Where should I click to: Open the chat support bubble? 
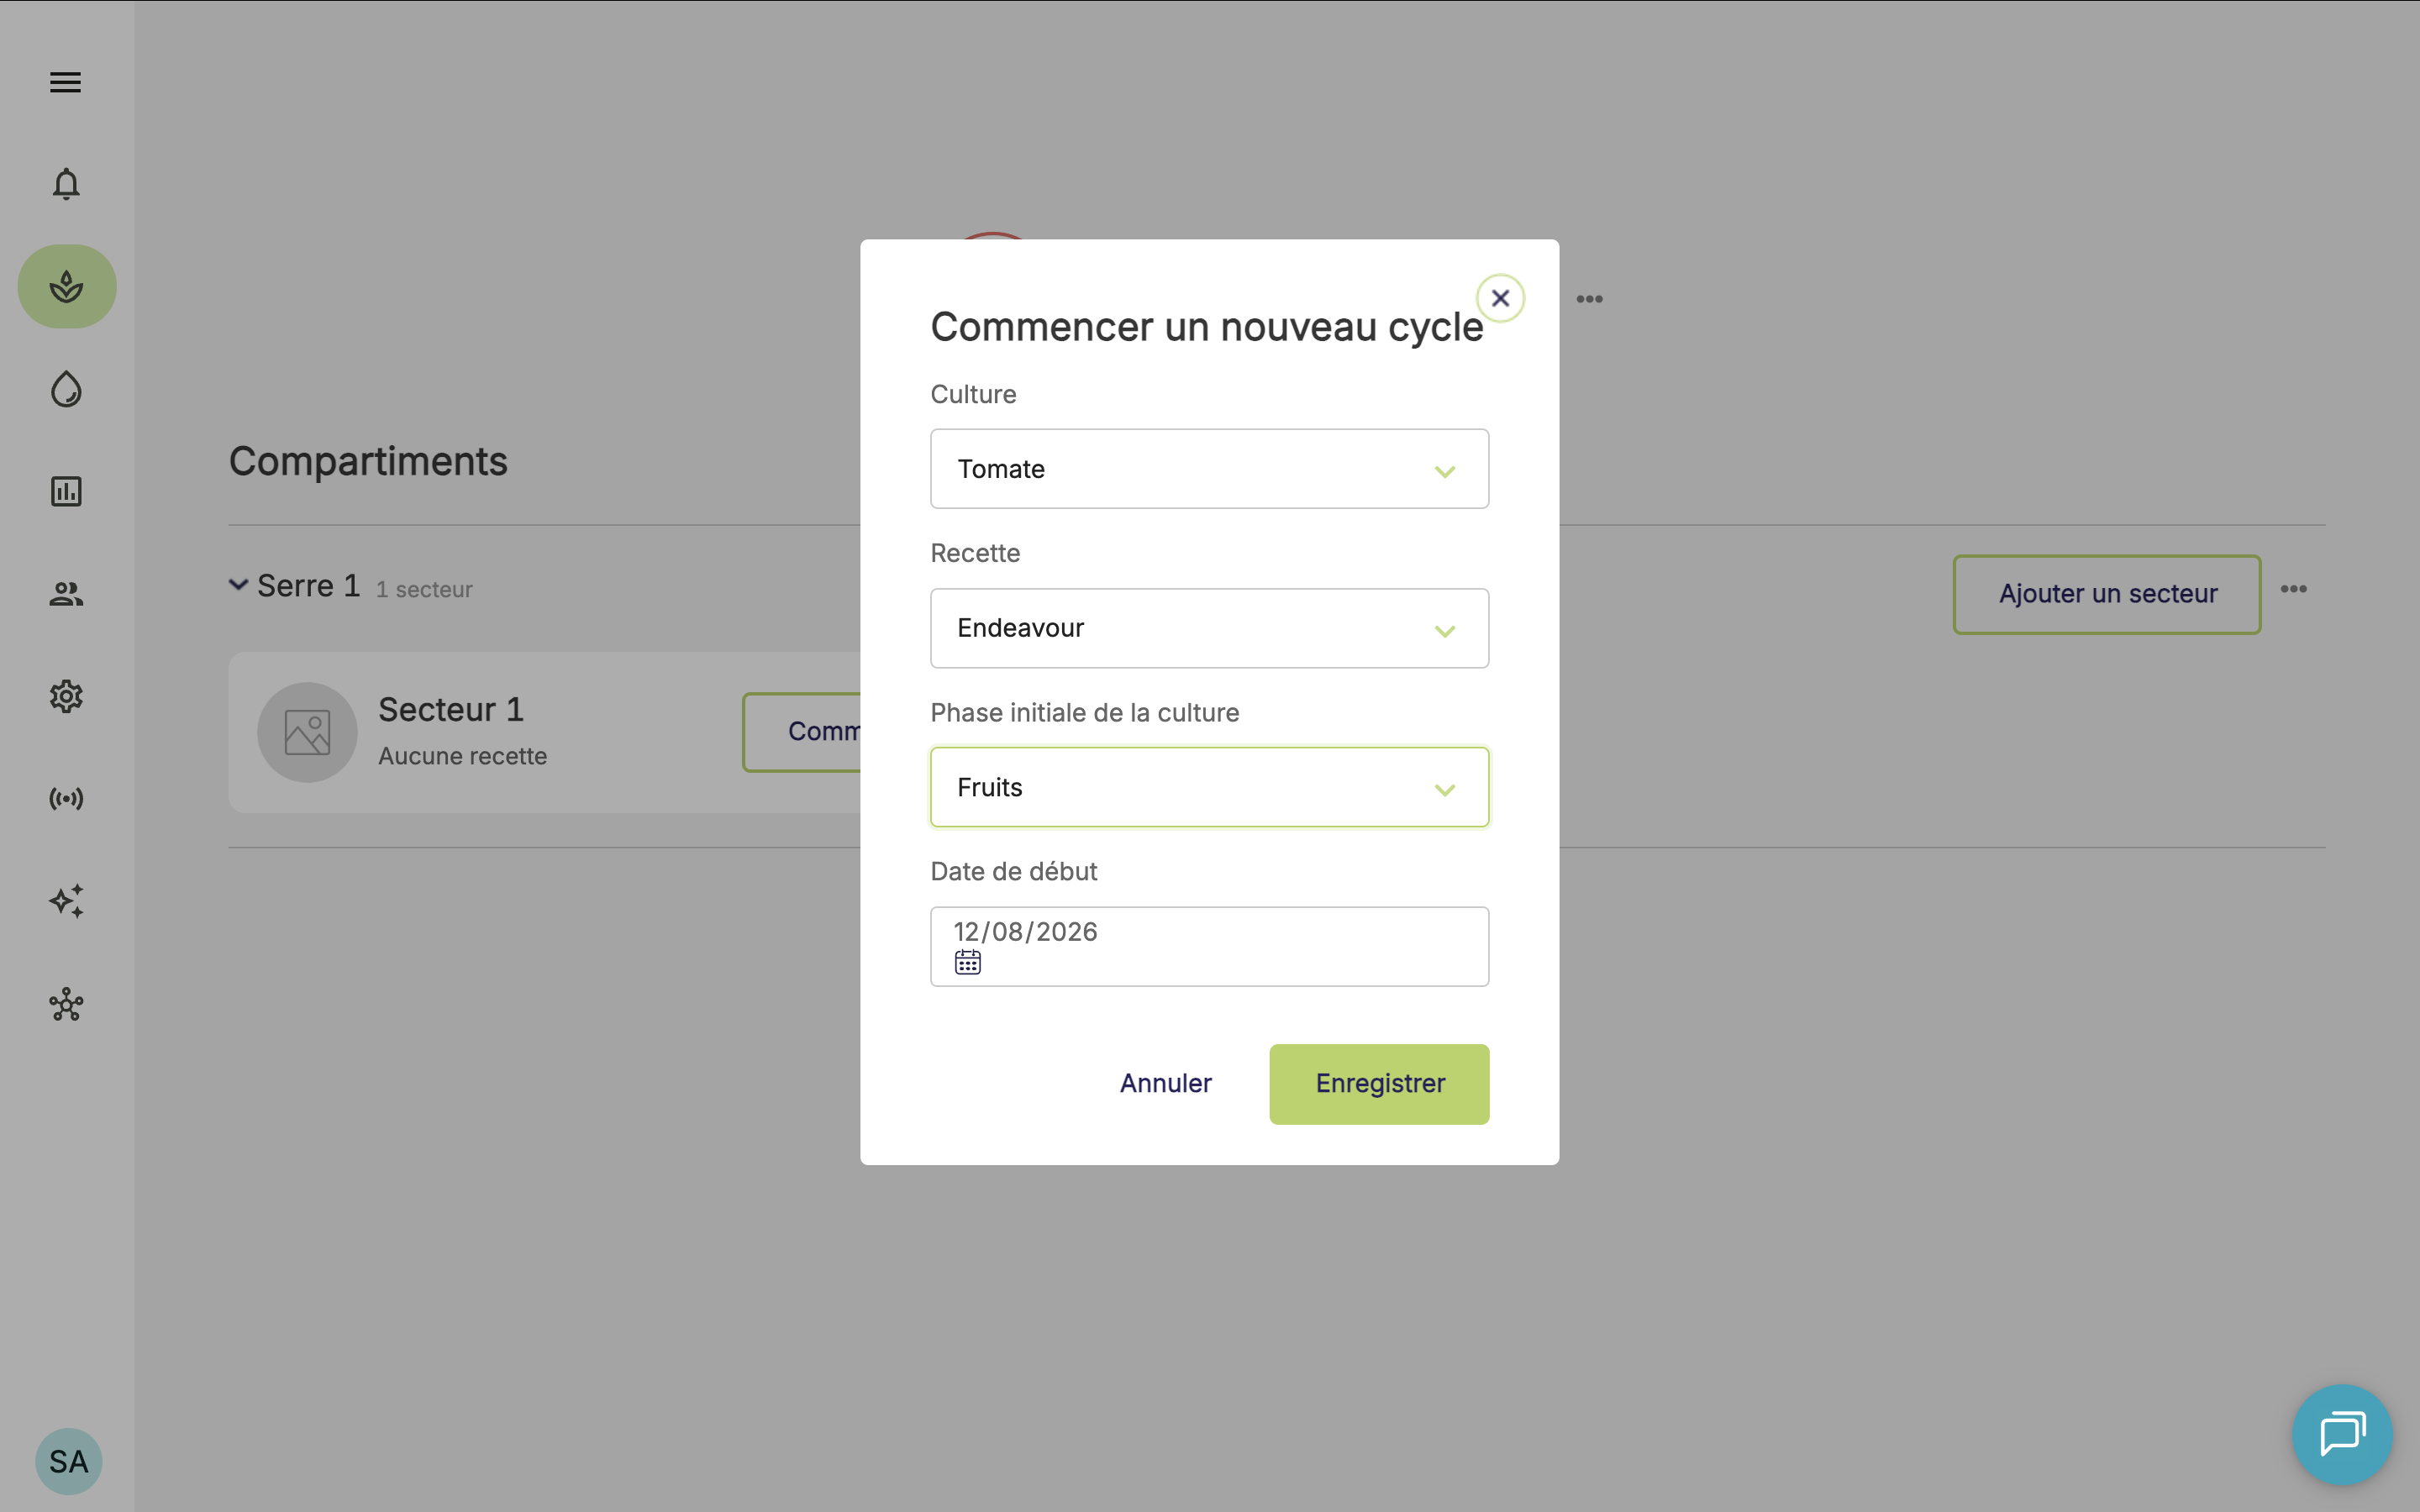coord(2342,1434)
